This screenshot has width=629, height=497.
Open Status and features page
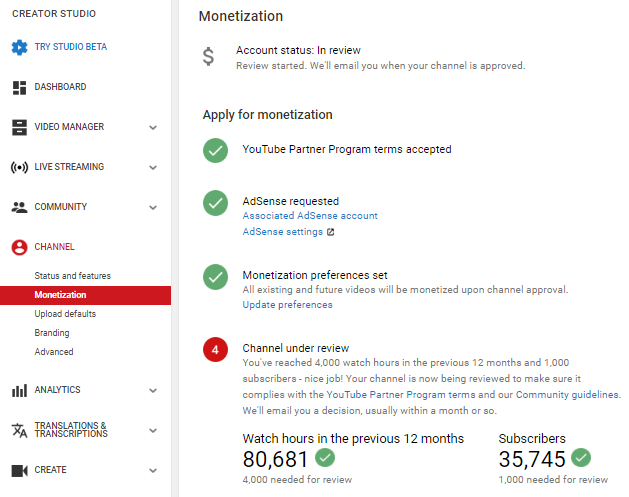click(x=73, y=276)
